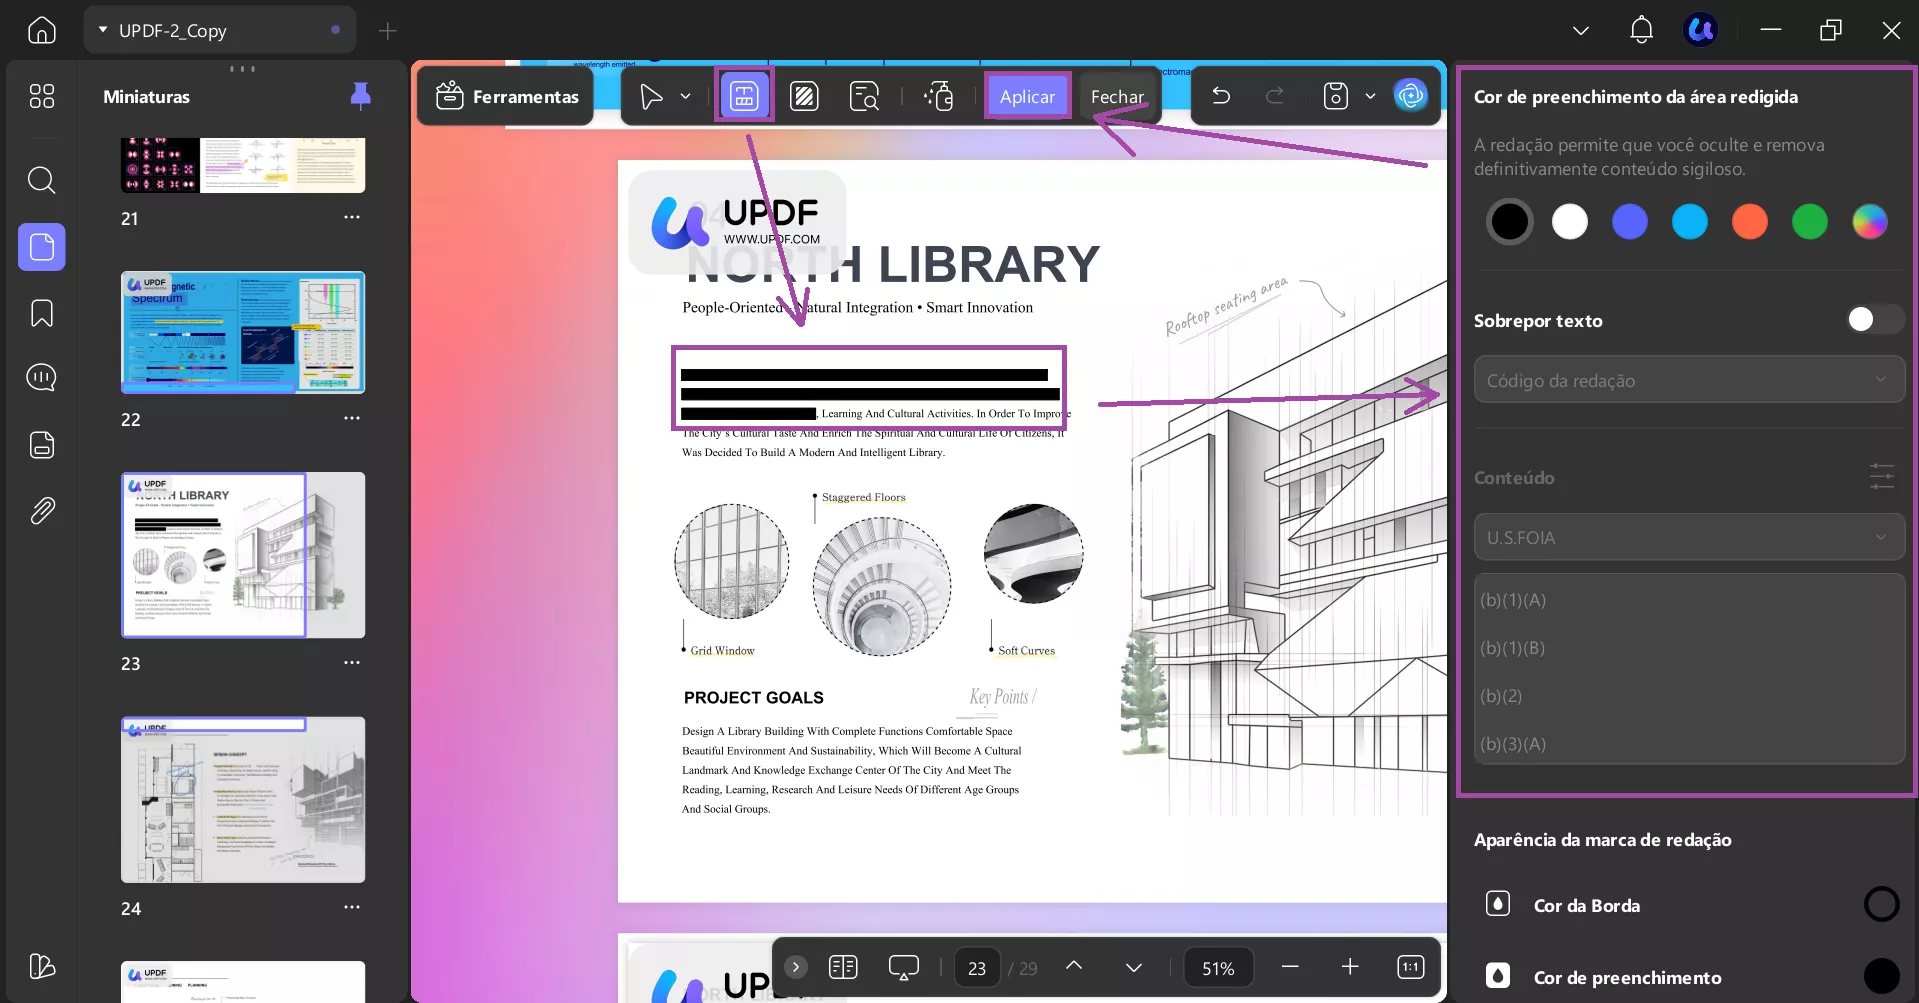Collapse the bottom page navigation bar
Viewport: 1919px width, 1003px height.
(796, 967)
